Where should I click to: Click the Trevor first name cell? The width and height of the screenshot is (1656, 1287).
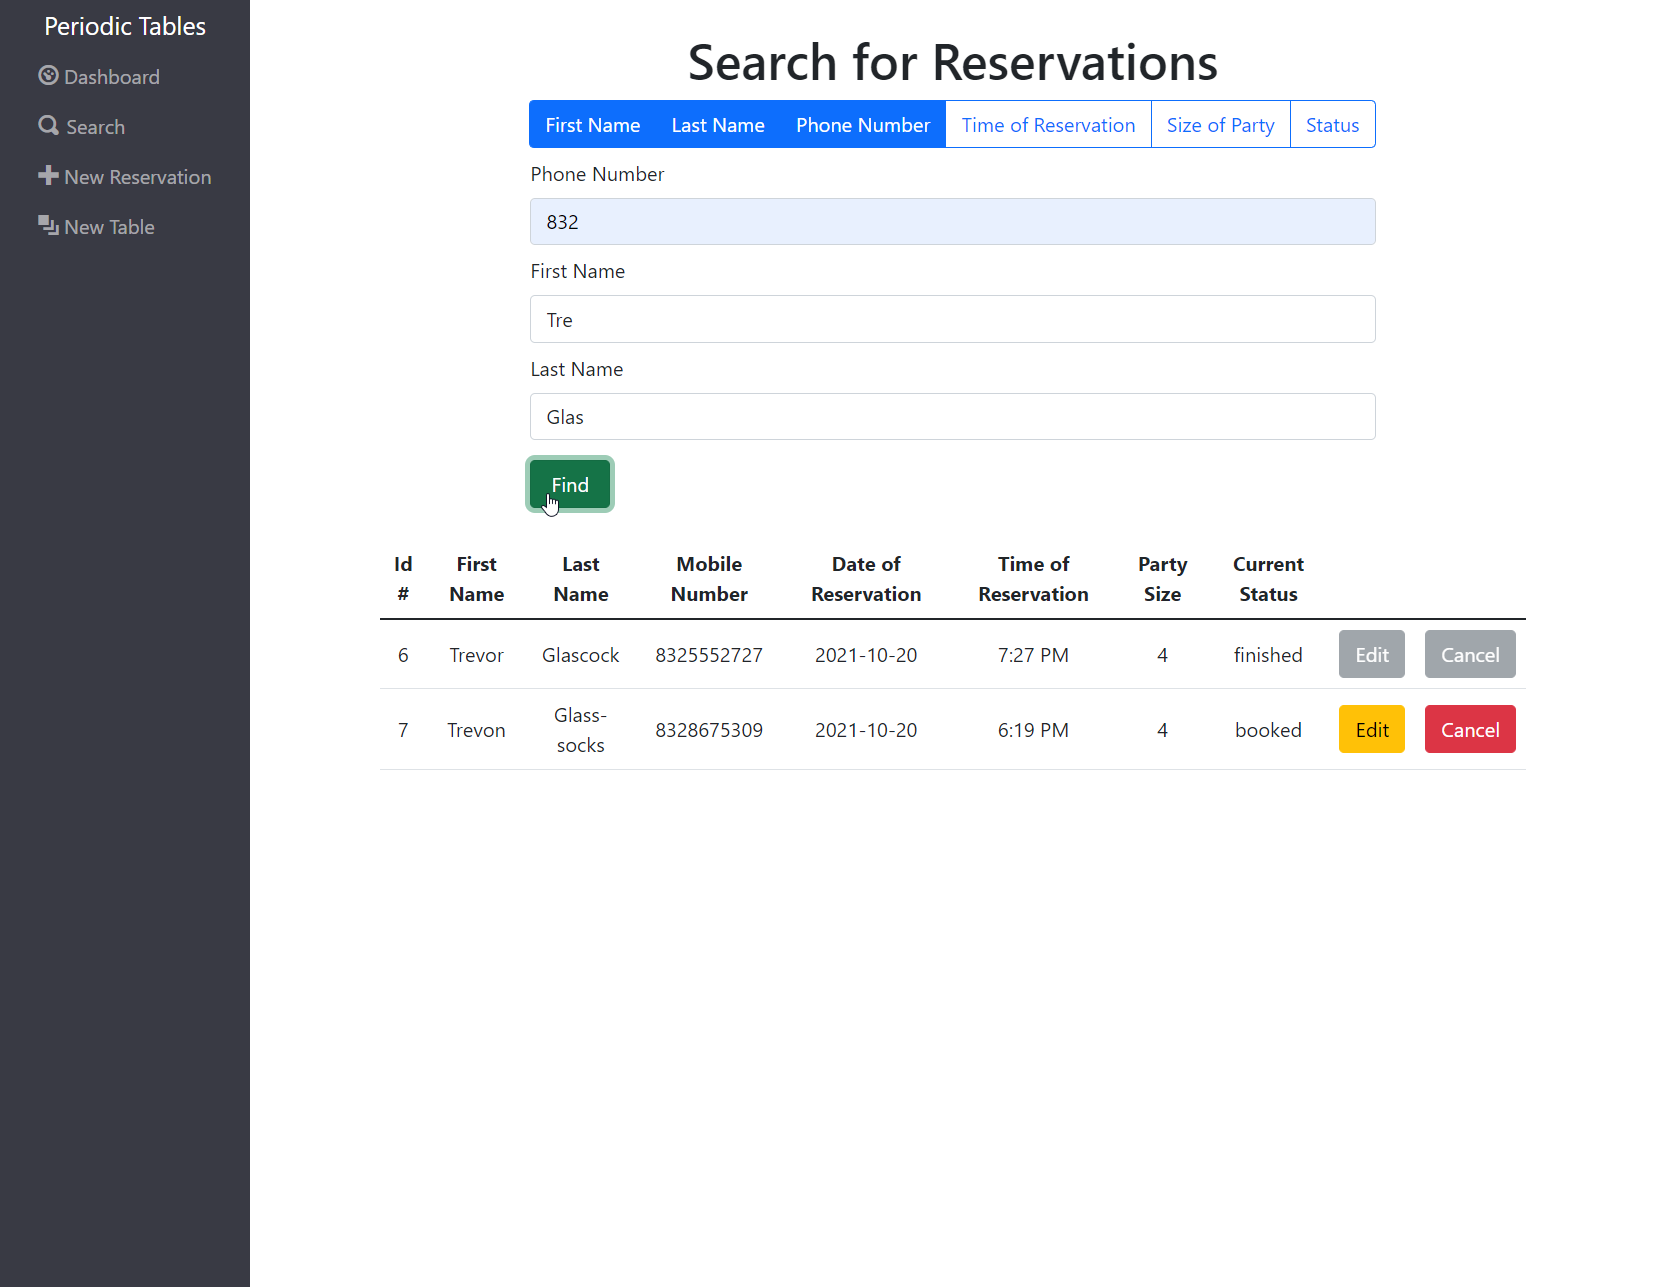[476, 655]
